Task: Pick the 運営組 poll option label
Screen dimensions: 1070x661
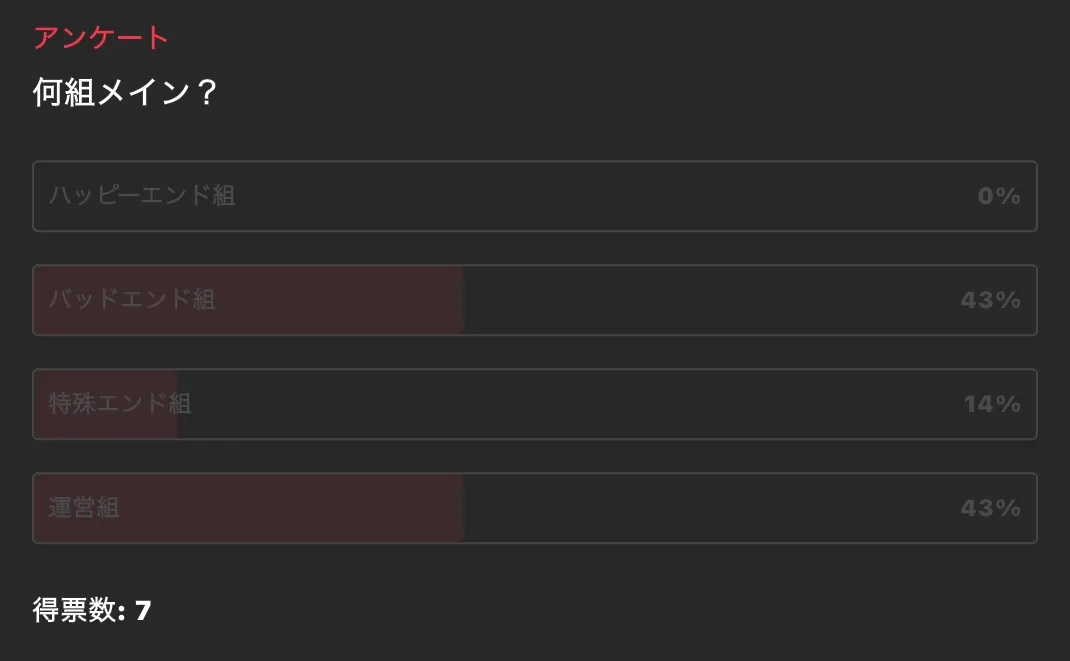Action: pos(84,508)
